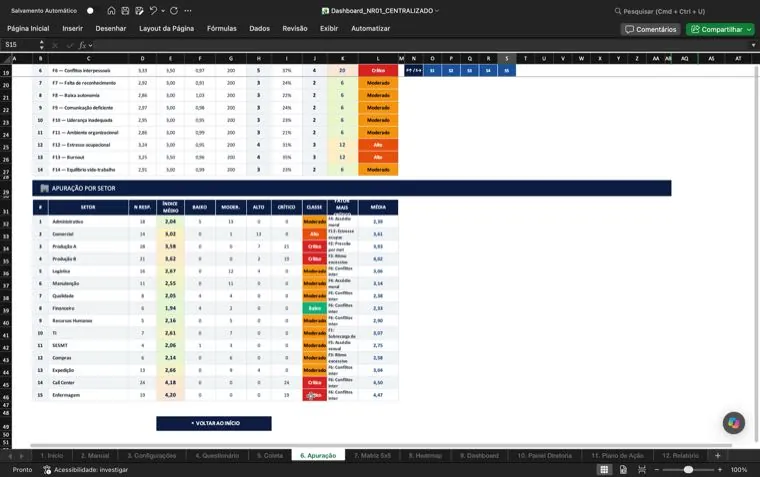Click the APURAÇÃO POR SETOR header bar

[x=351, y=188]
